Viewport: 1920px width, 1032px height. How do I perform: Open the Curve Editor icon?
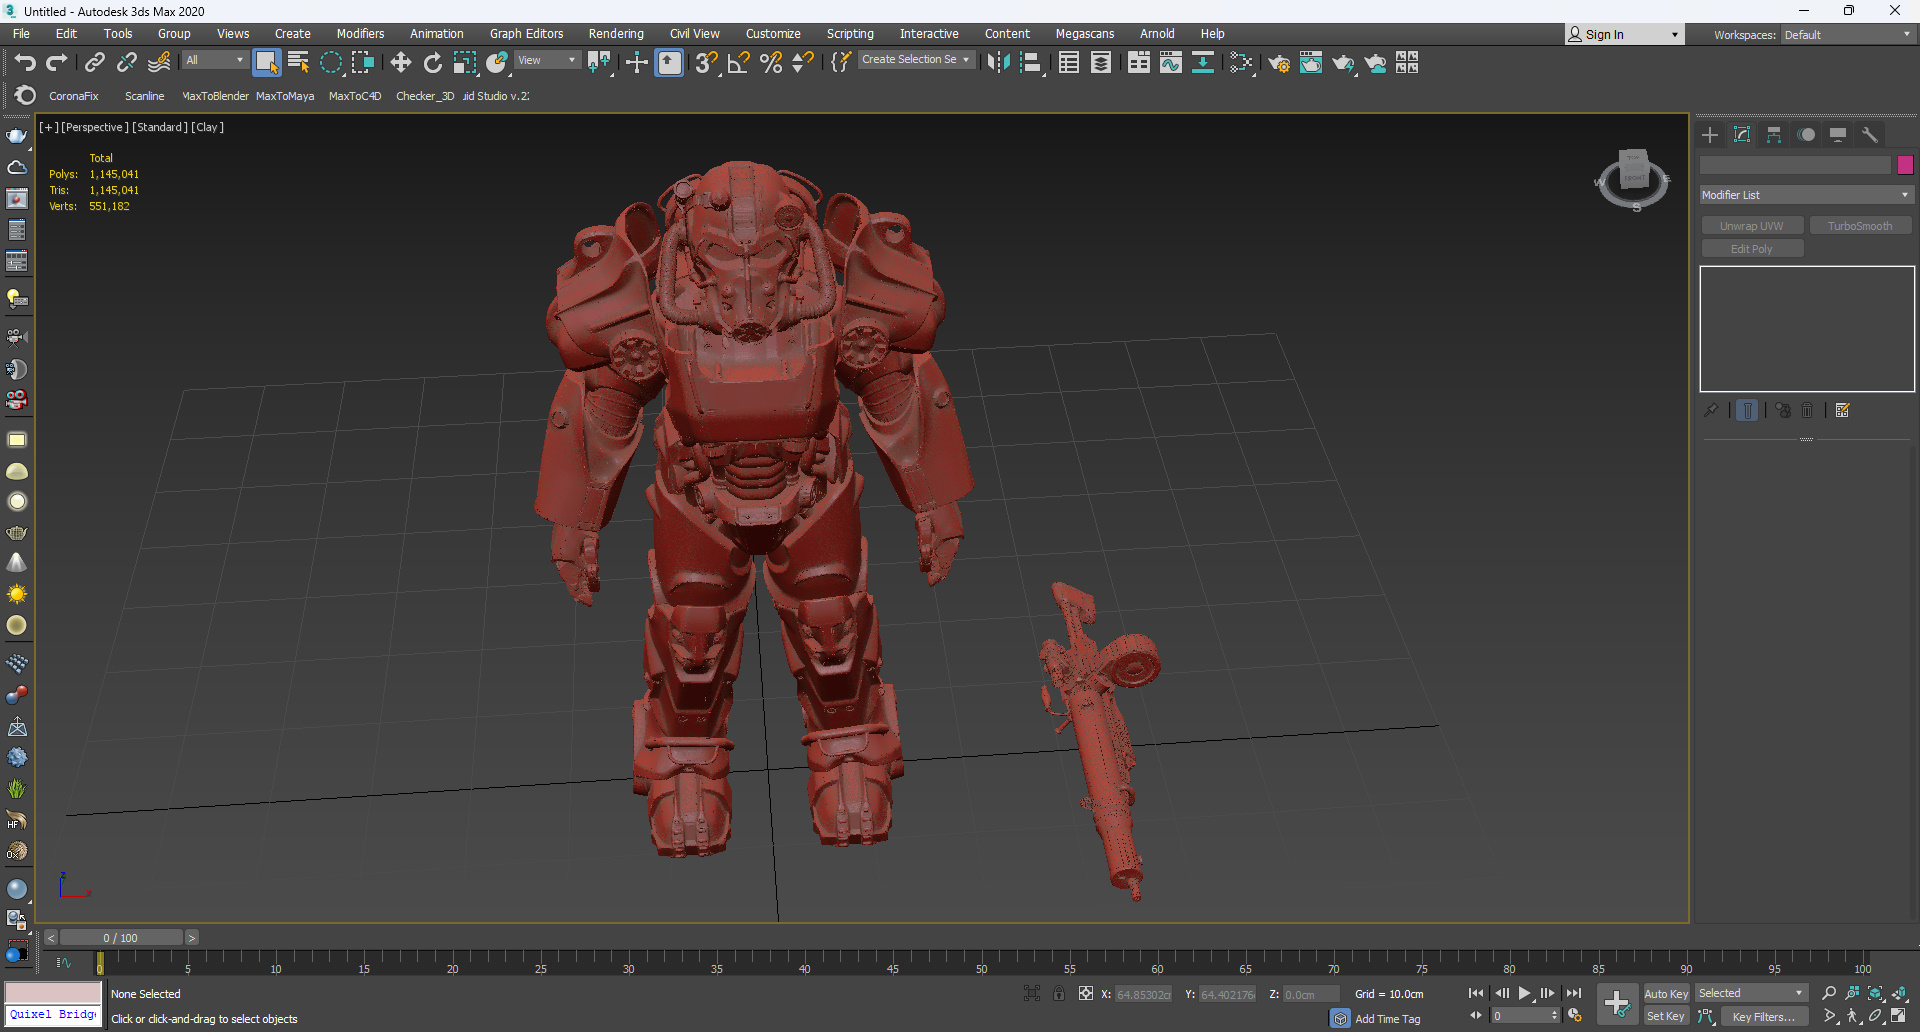tap(1171, 63)
